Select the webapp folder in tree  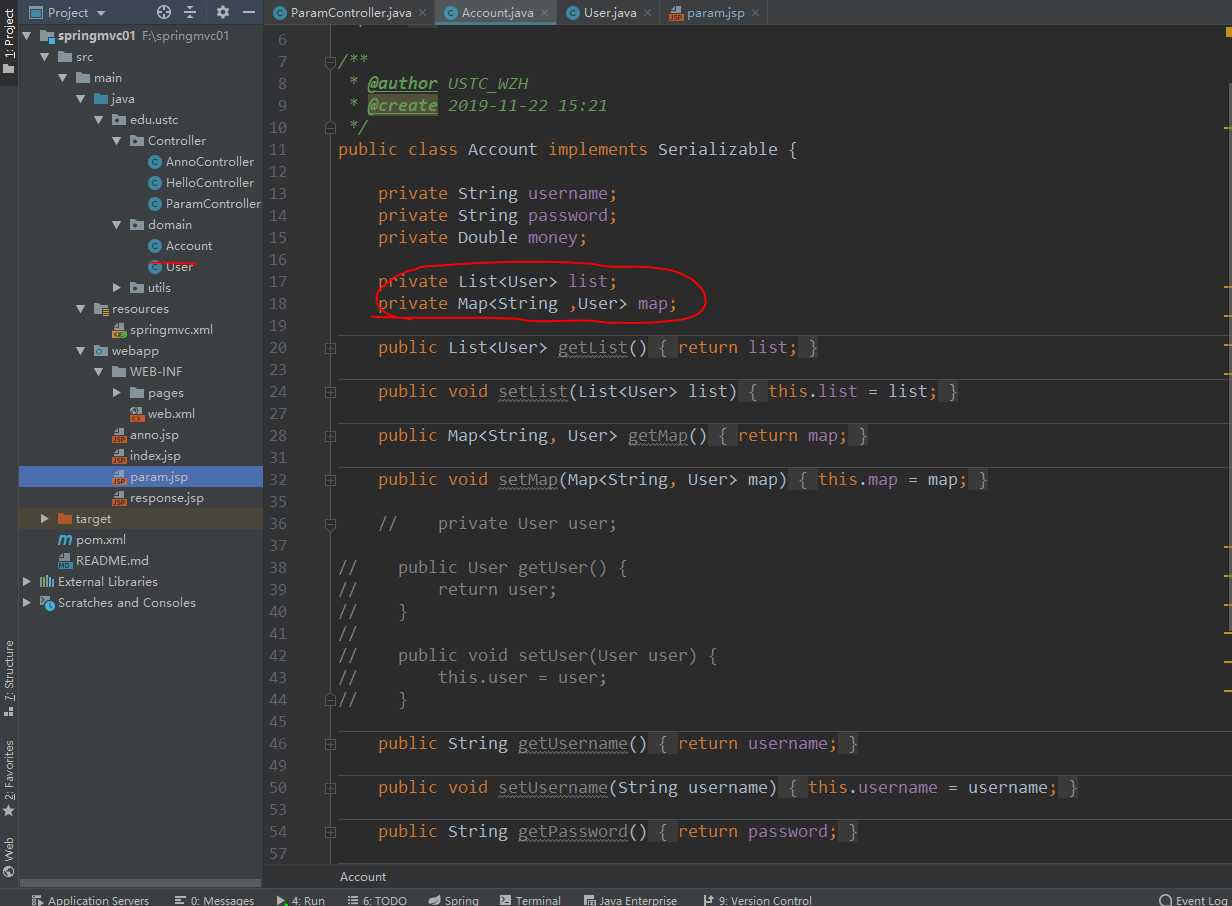click(x=135, y=350)
